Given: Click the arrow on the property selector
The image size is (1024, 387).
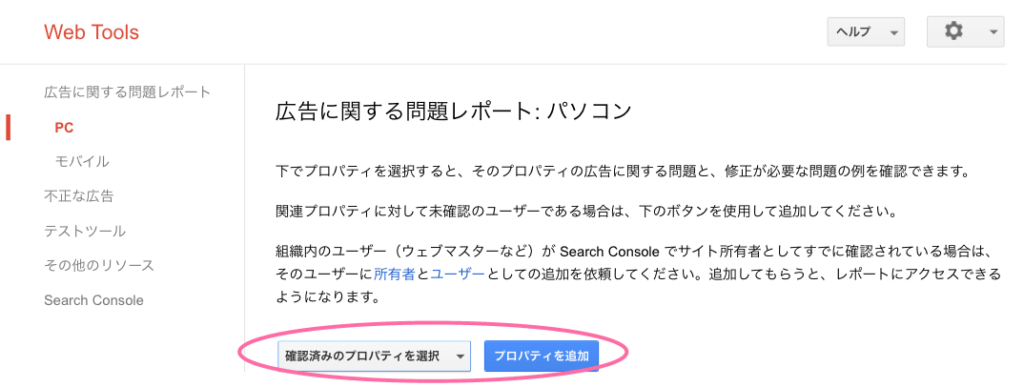Looking at the screenshot, I should point(460,357).
